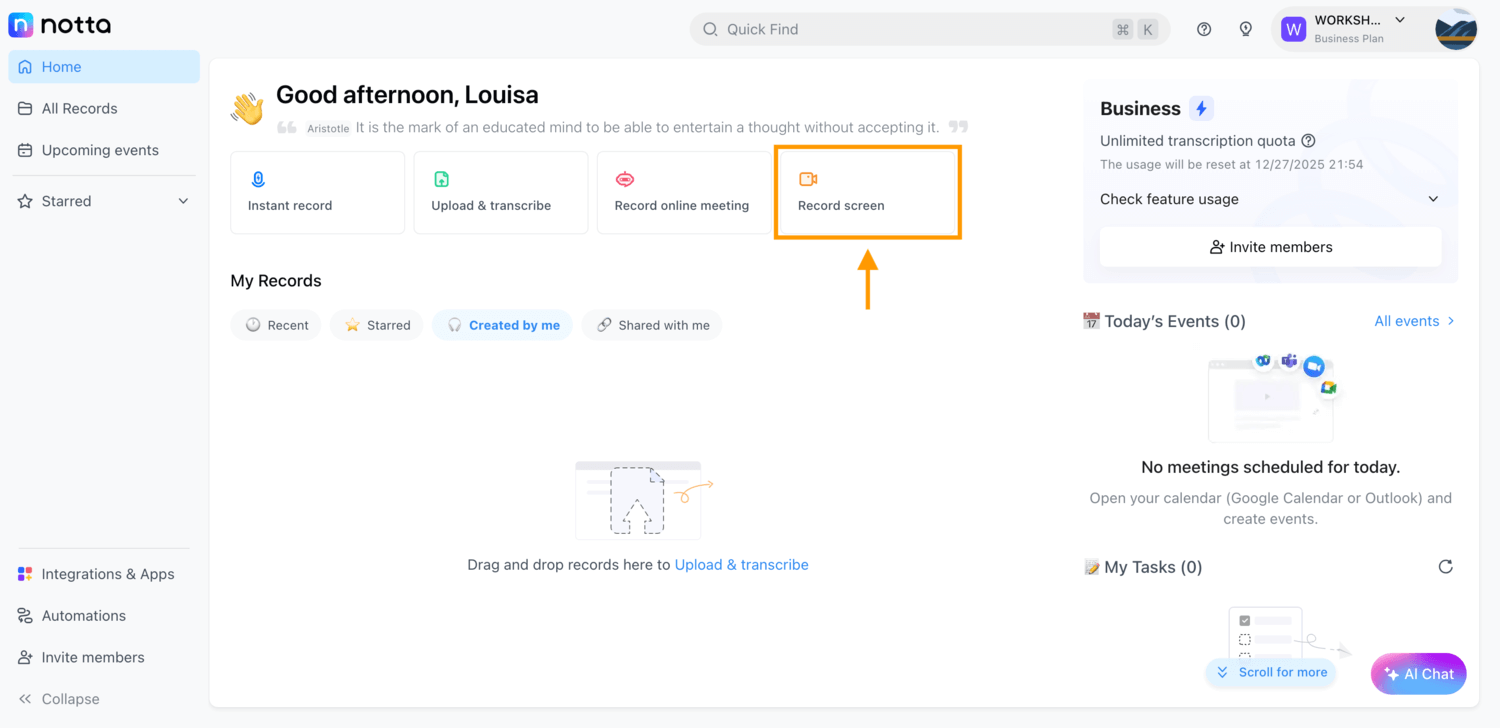Open the Home sidebar item
Screen dimensions: 1500x728
tap(104, 67)
